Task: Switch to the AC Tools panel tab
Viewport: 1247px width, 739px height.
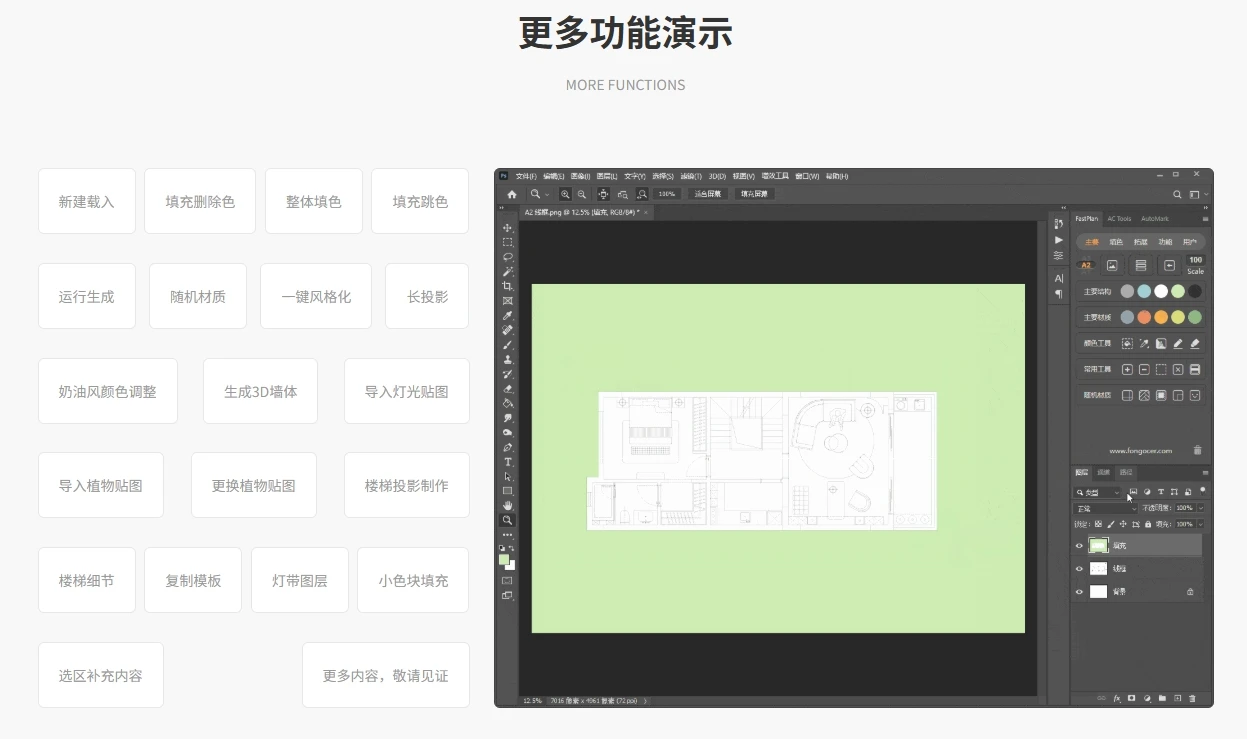Action: [1119, 218]
